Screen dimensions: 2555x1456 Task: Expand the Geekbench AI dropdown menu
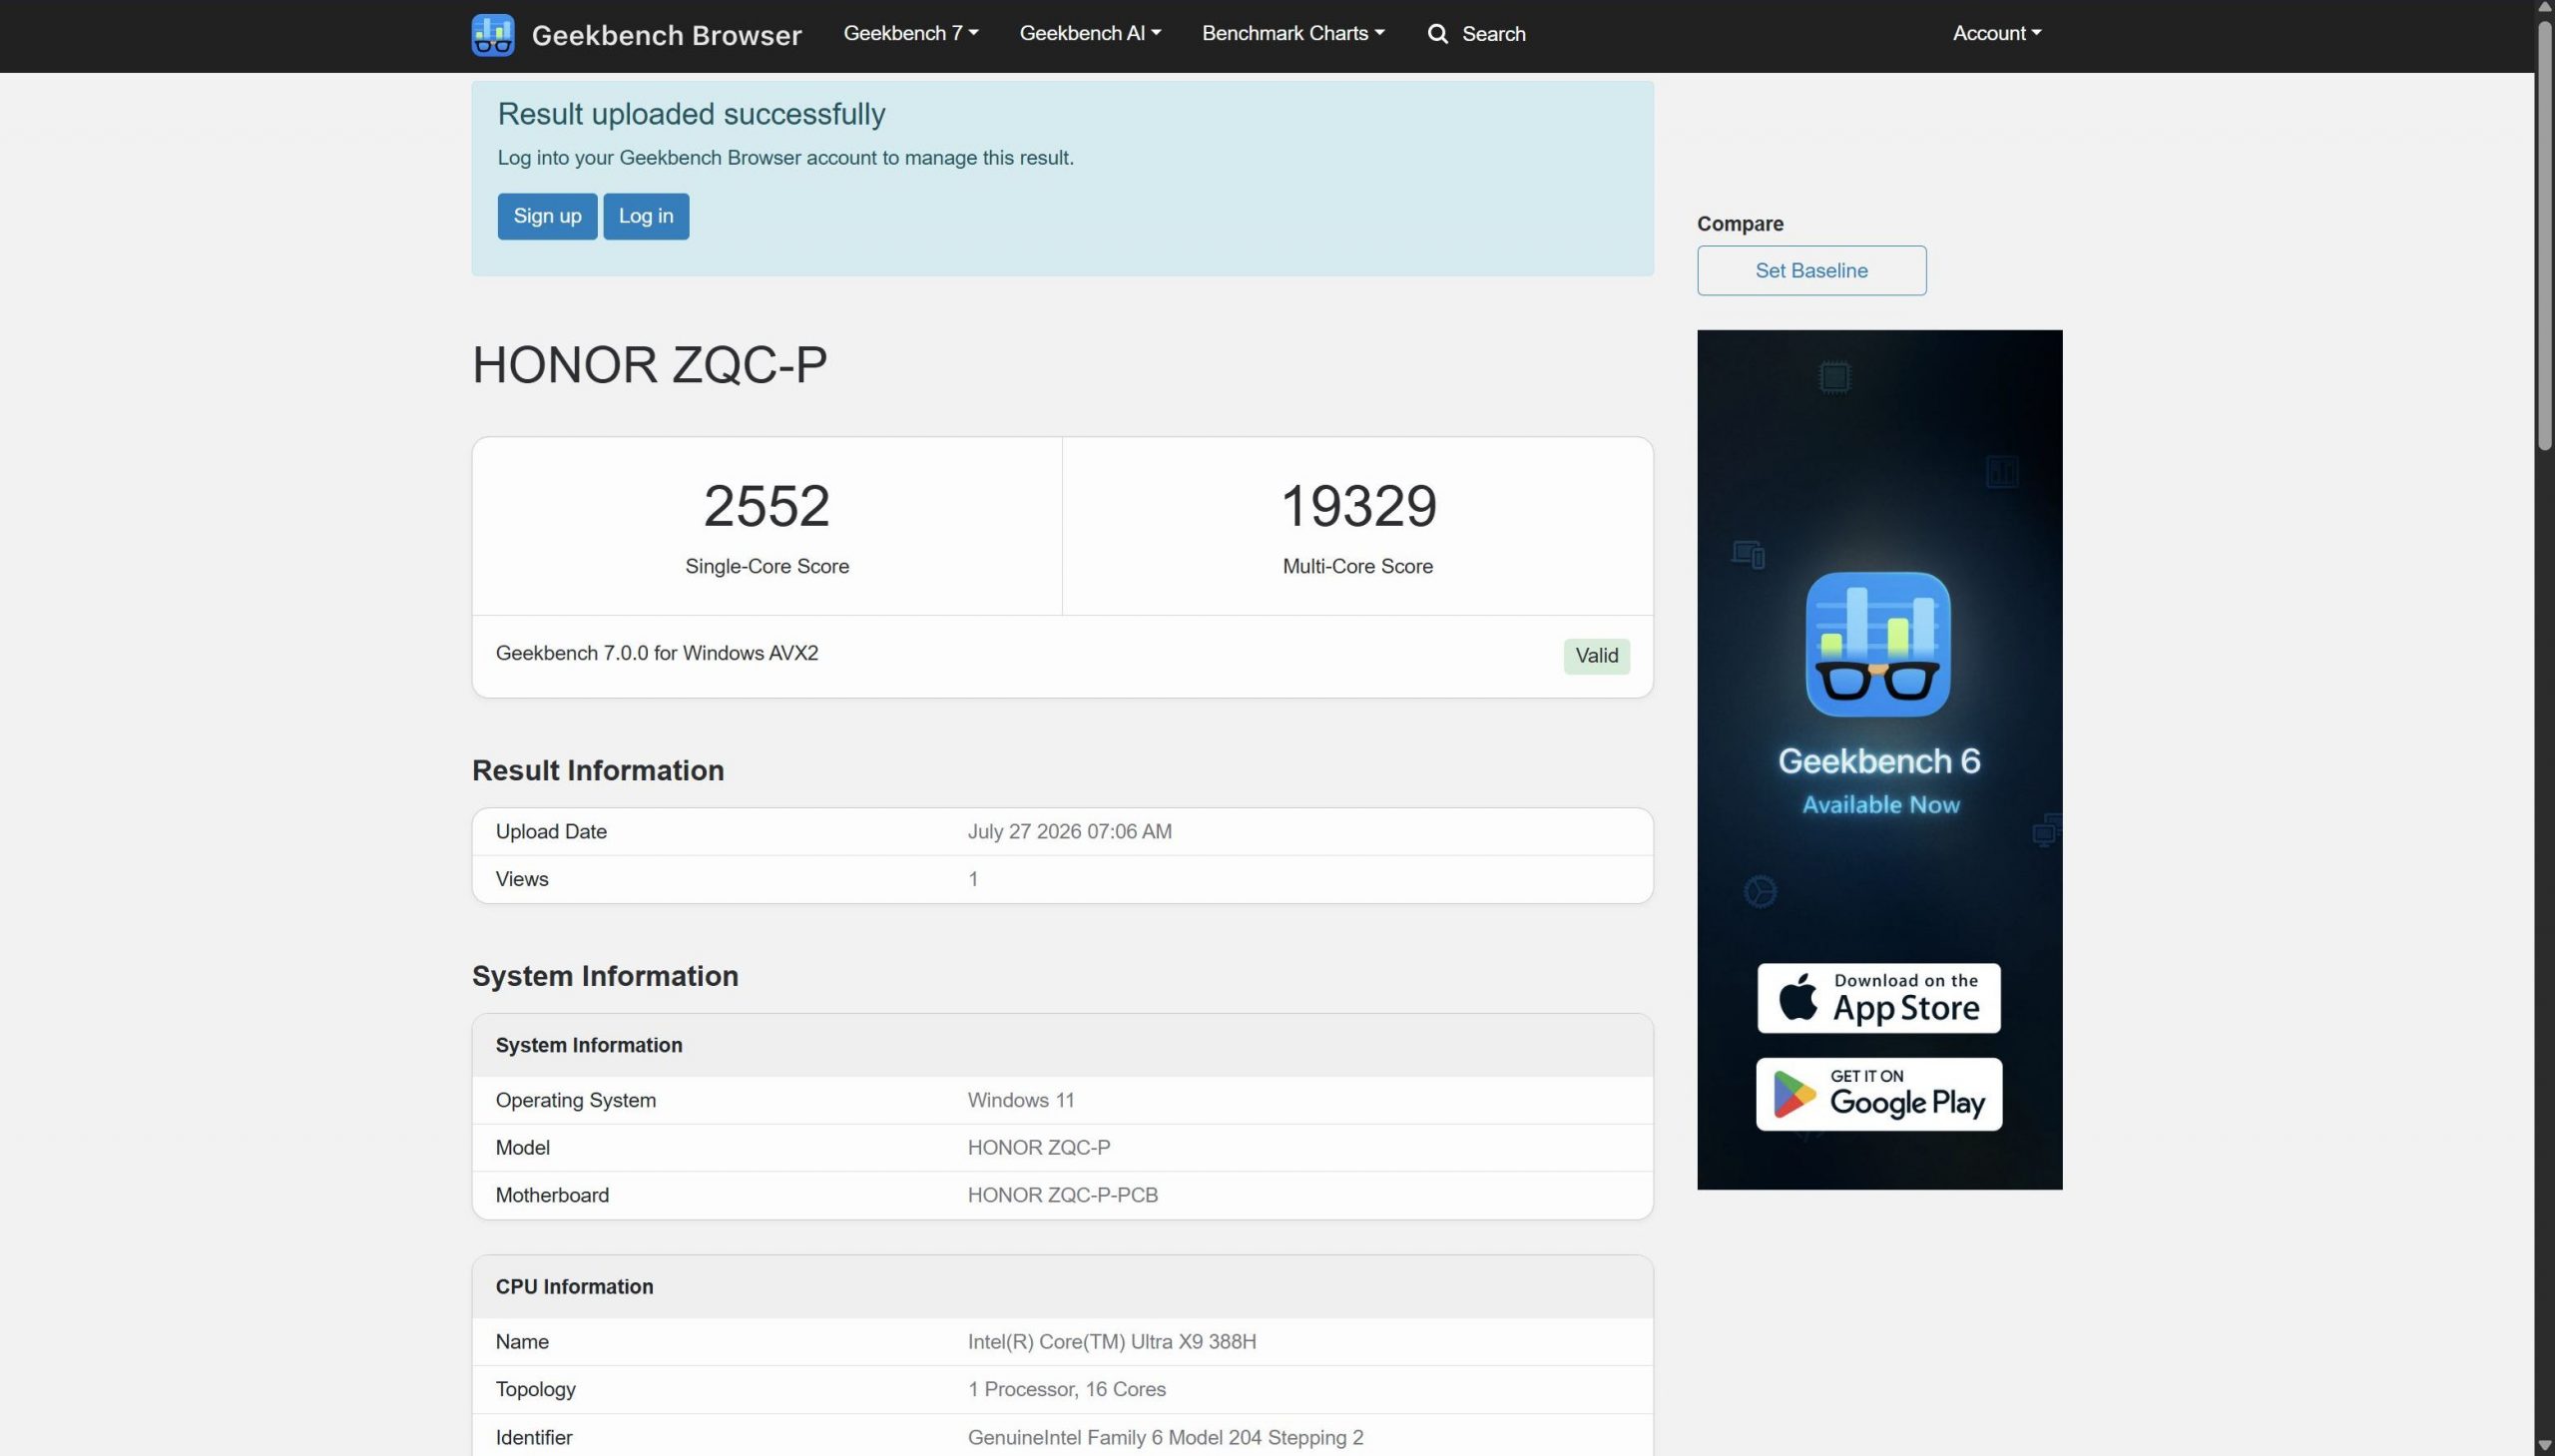(x=1090, y=33)
